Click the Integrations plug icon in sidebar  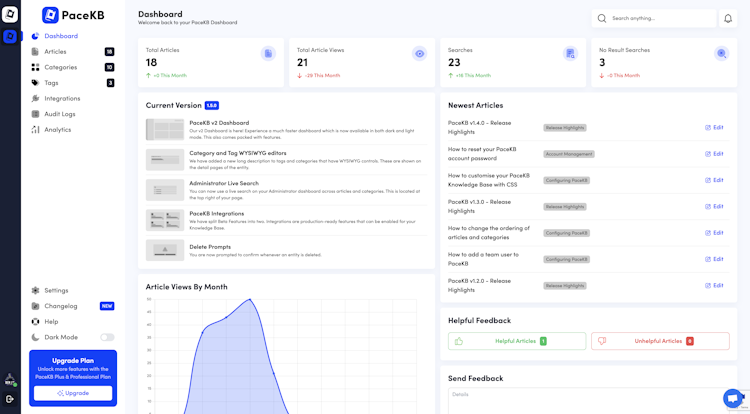click(x=35, y=98)
